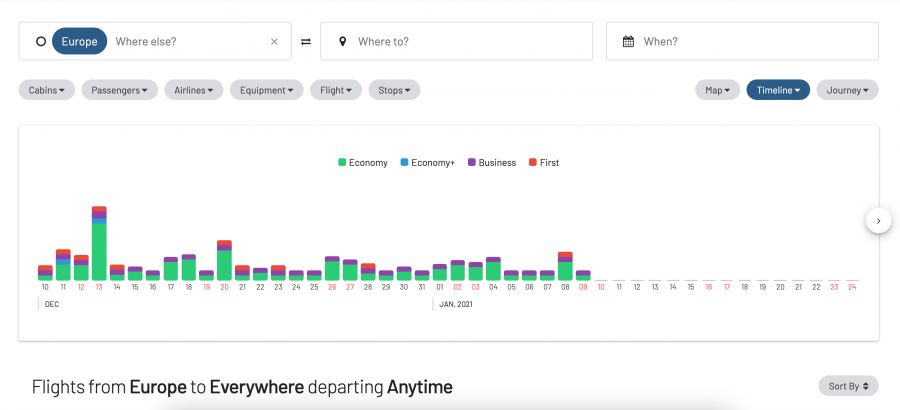
Task: Toggle Business series in chart legend
Action: pos(492,162)
